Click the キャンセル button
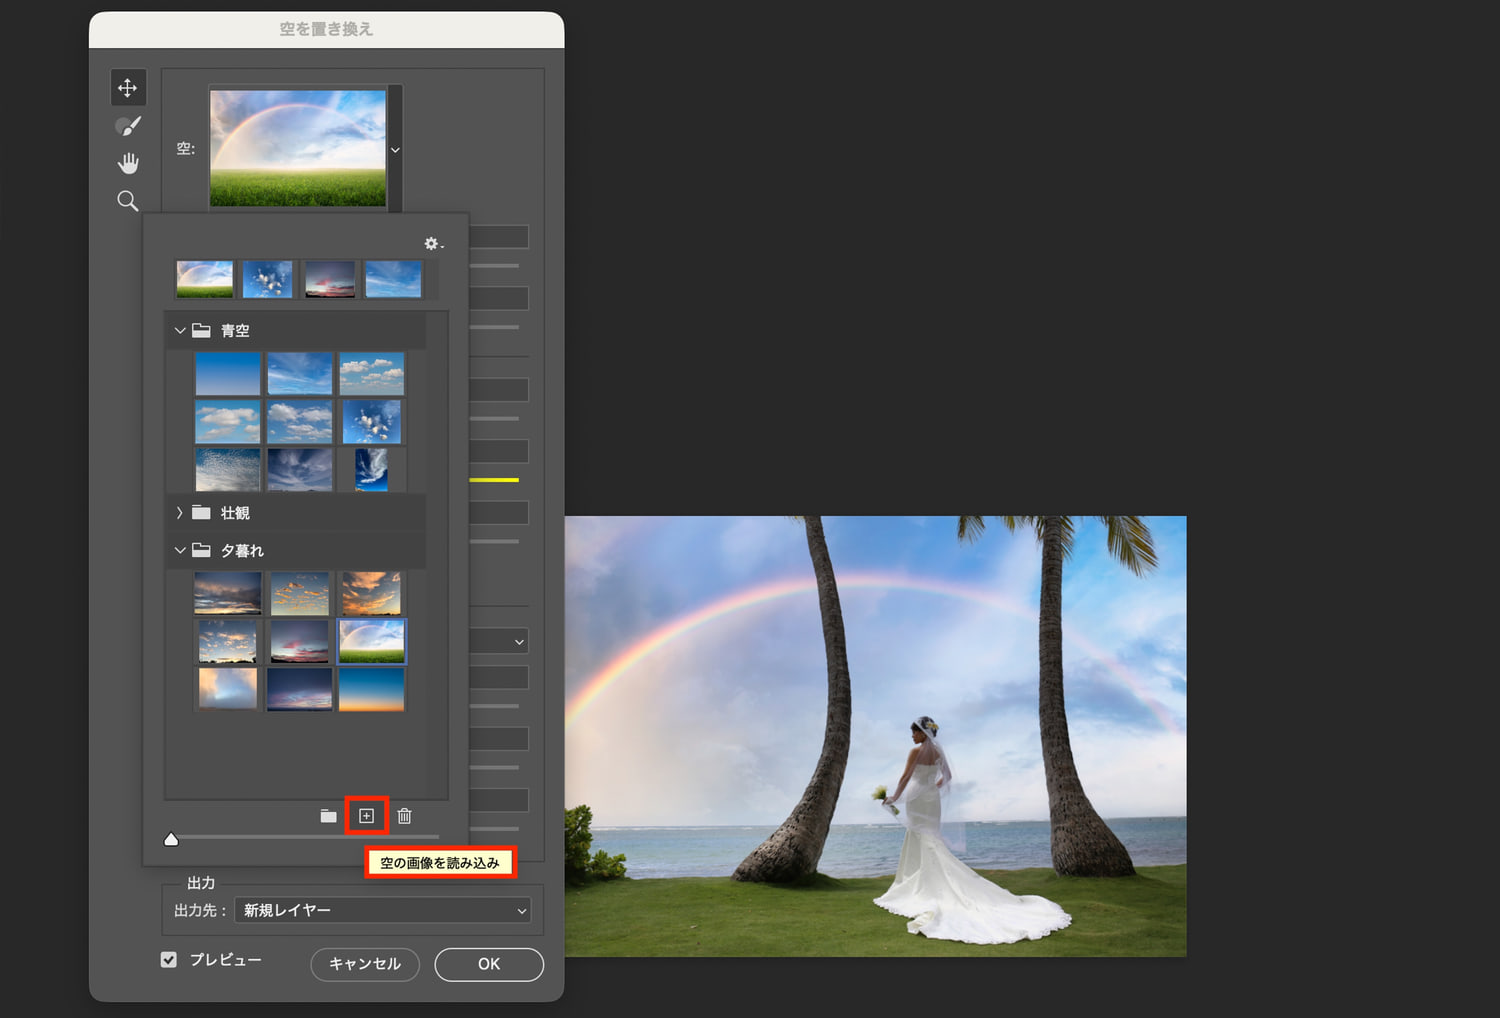The height and width of the screenshot is (1018, 1500). (x=365, y=964)
